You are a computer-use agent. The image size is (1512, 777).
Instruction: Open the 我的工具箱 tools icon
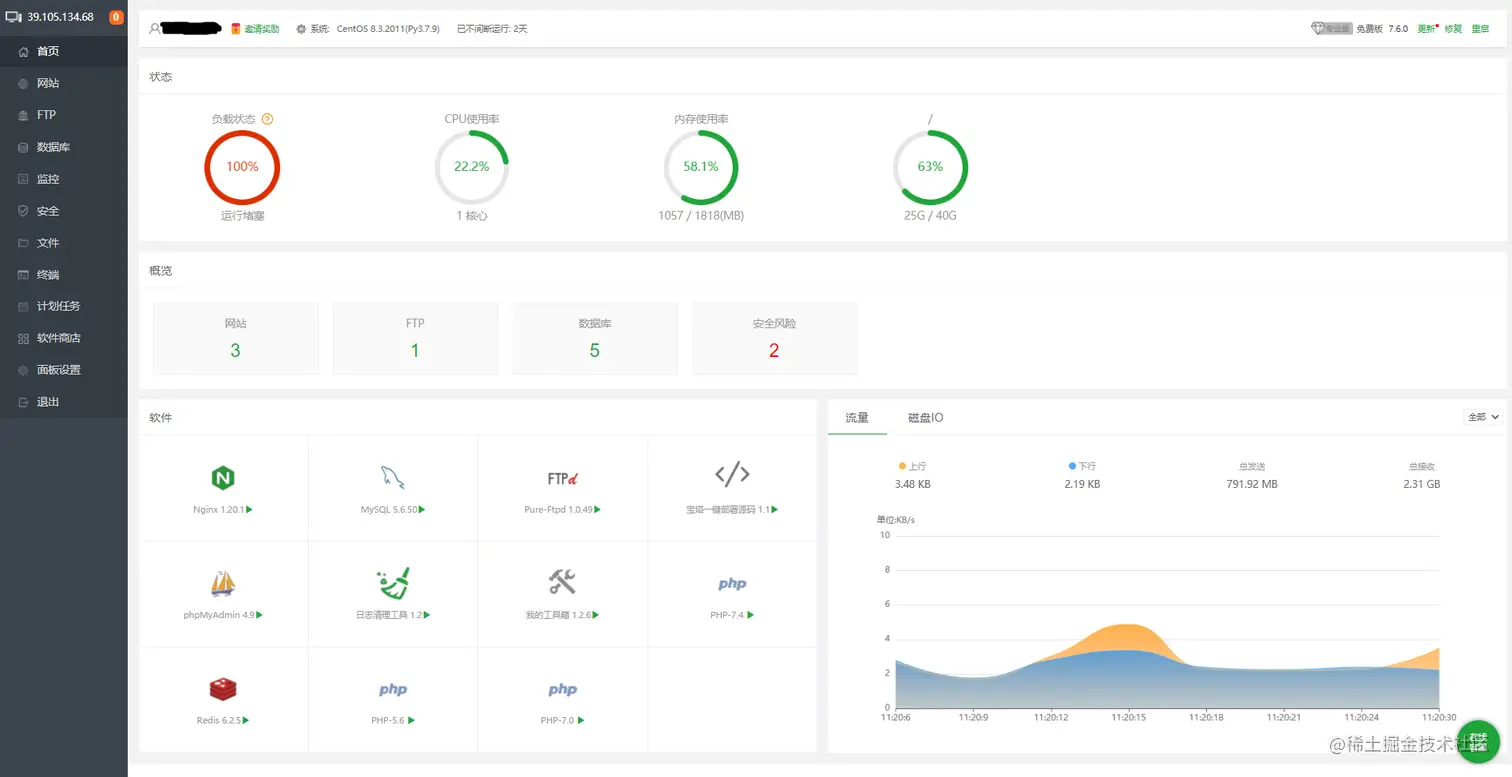(x=562, y=581)
